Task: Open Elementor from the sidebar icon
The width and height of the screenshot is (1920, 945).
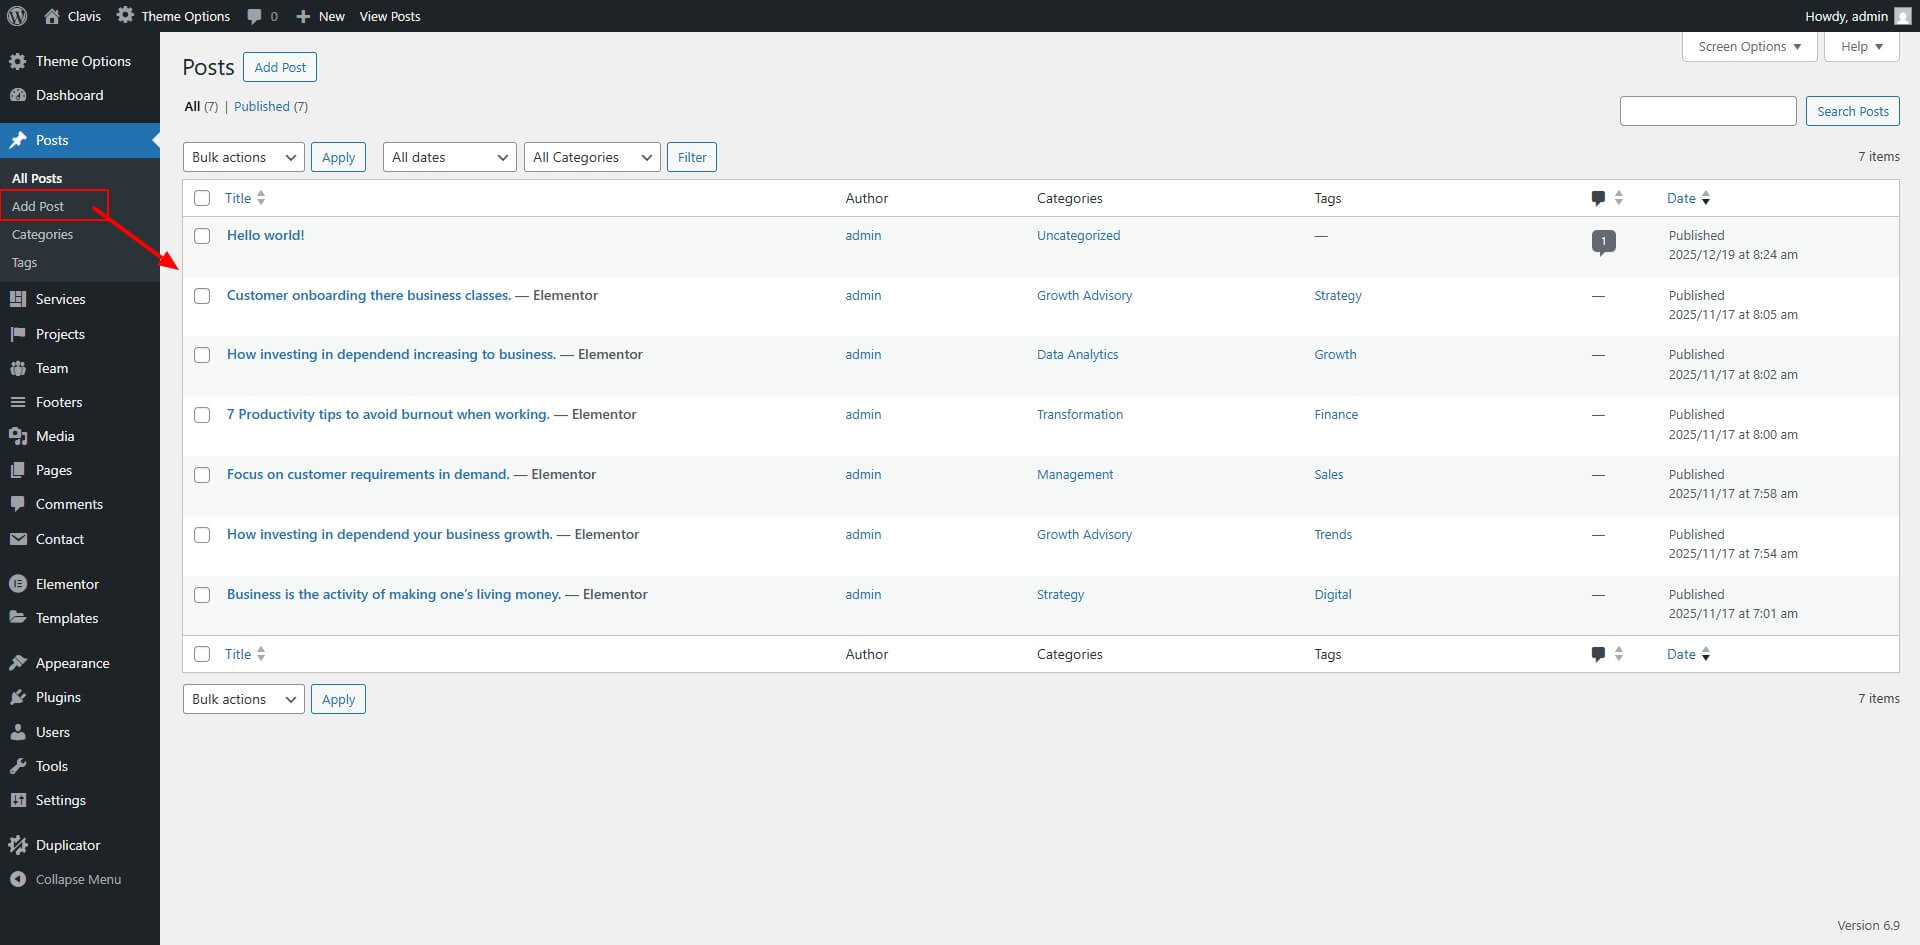Action: pos(18,584)
